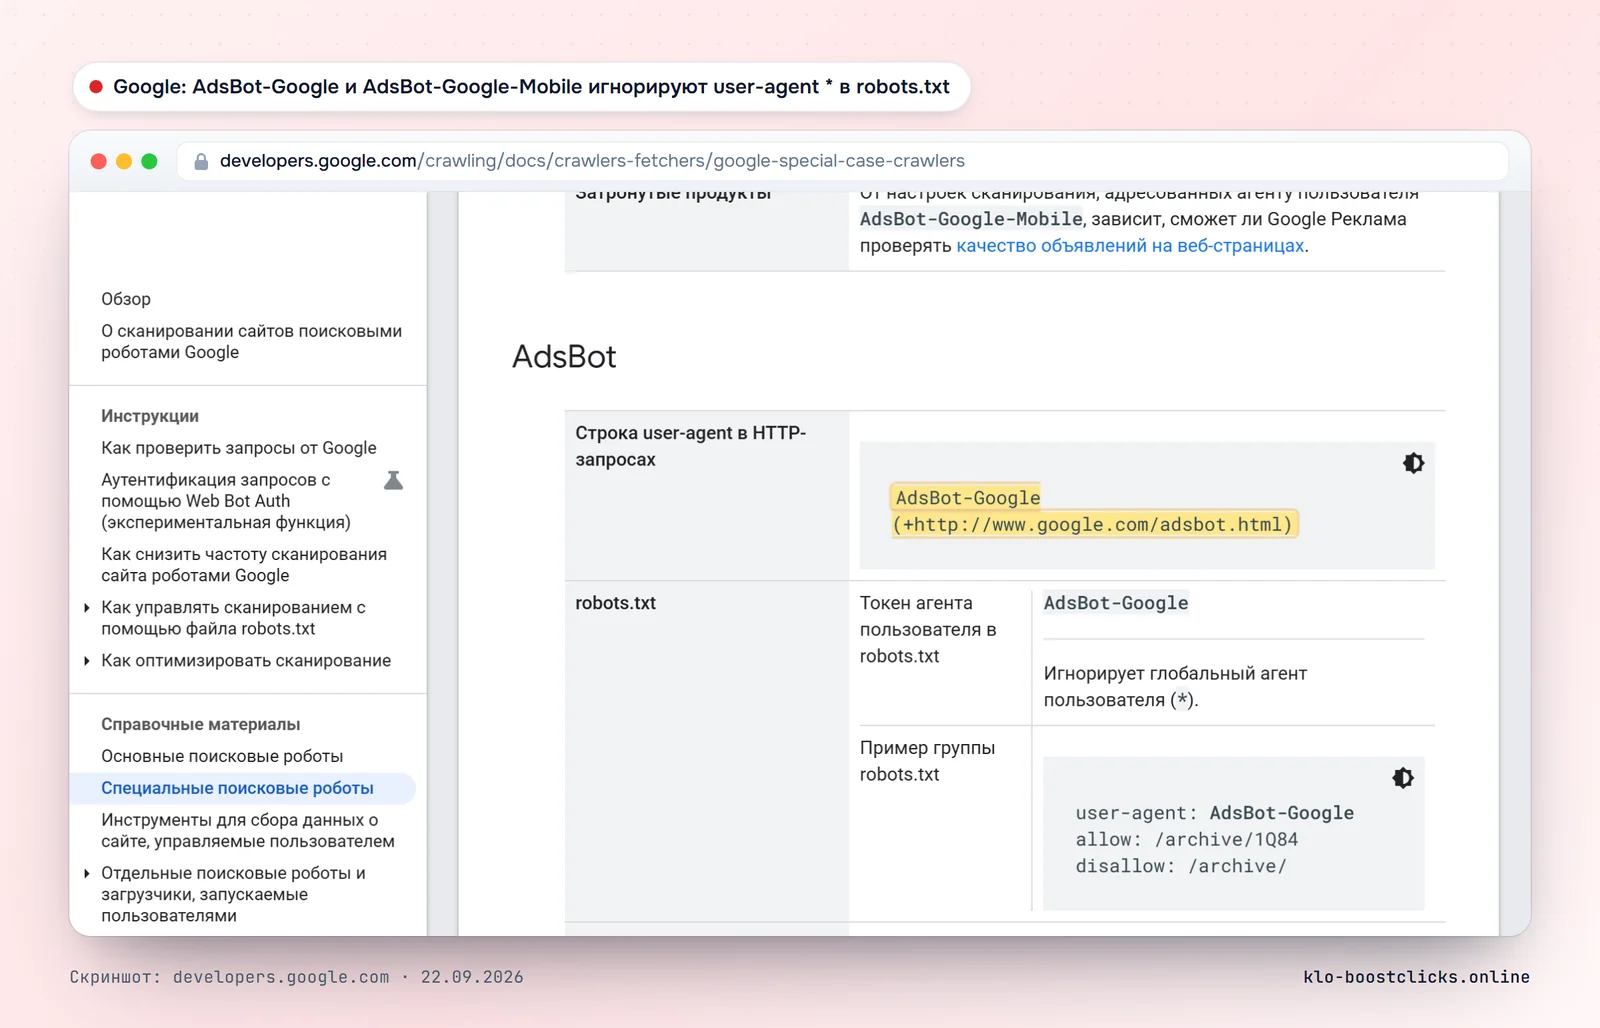
Task: Open 'Основные поисковые роботы' page
Action: point(222,756)
